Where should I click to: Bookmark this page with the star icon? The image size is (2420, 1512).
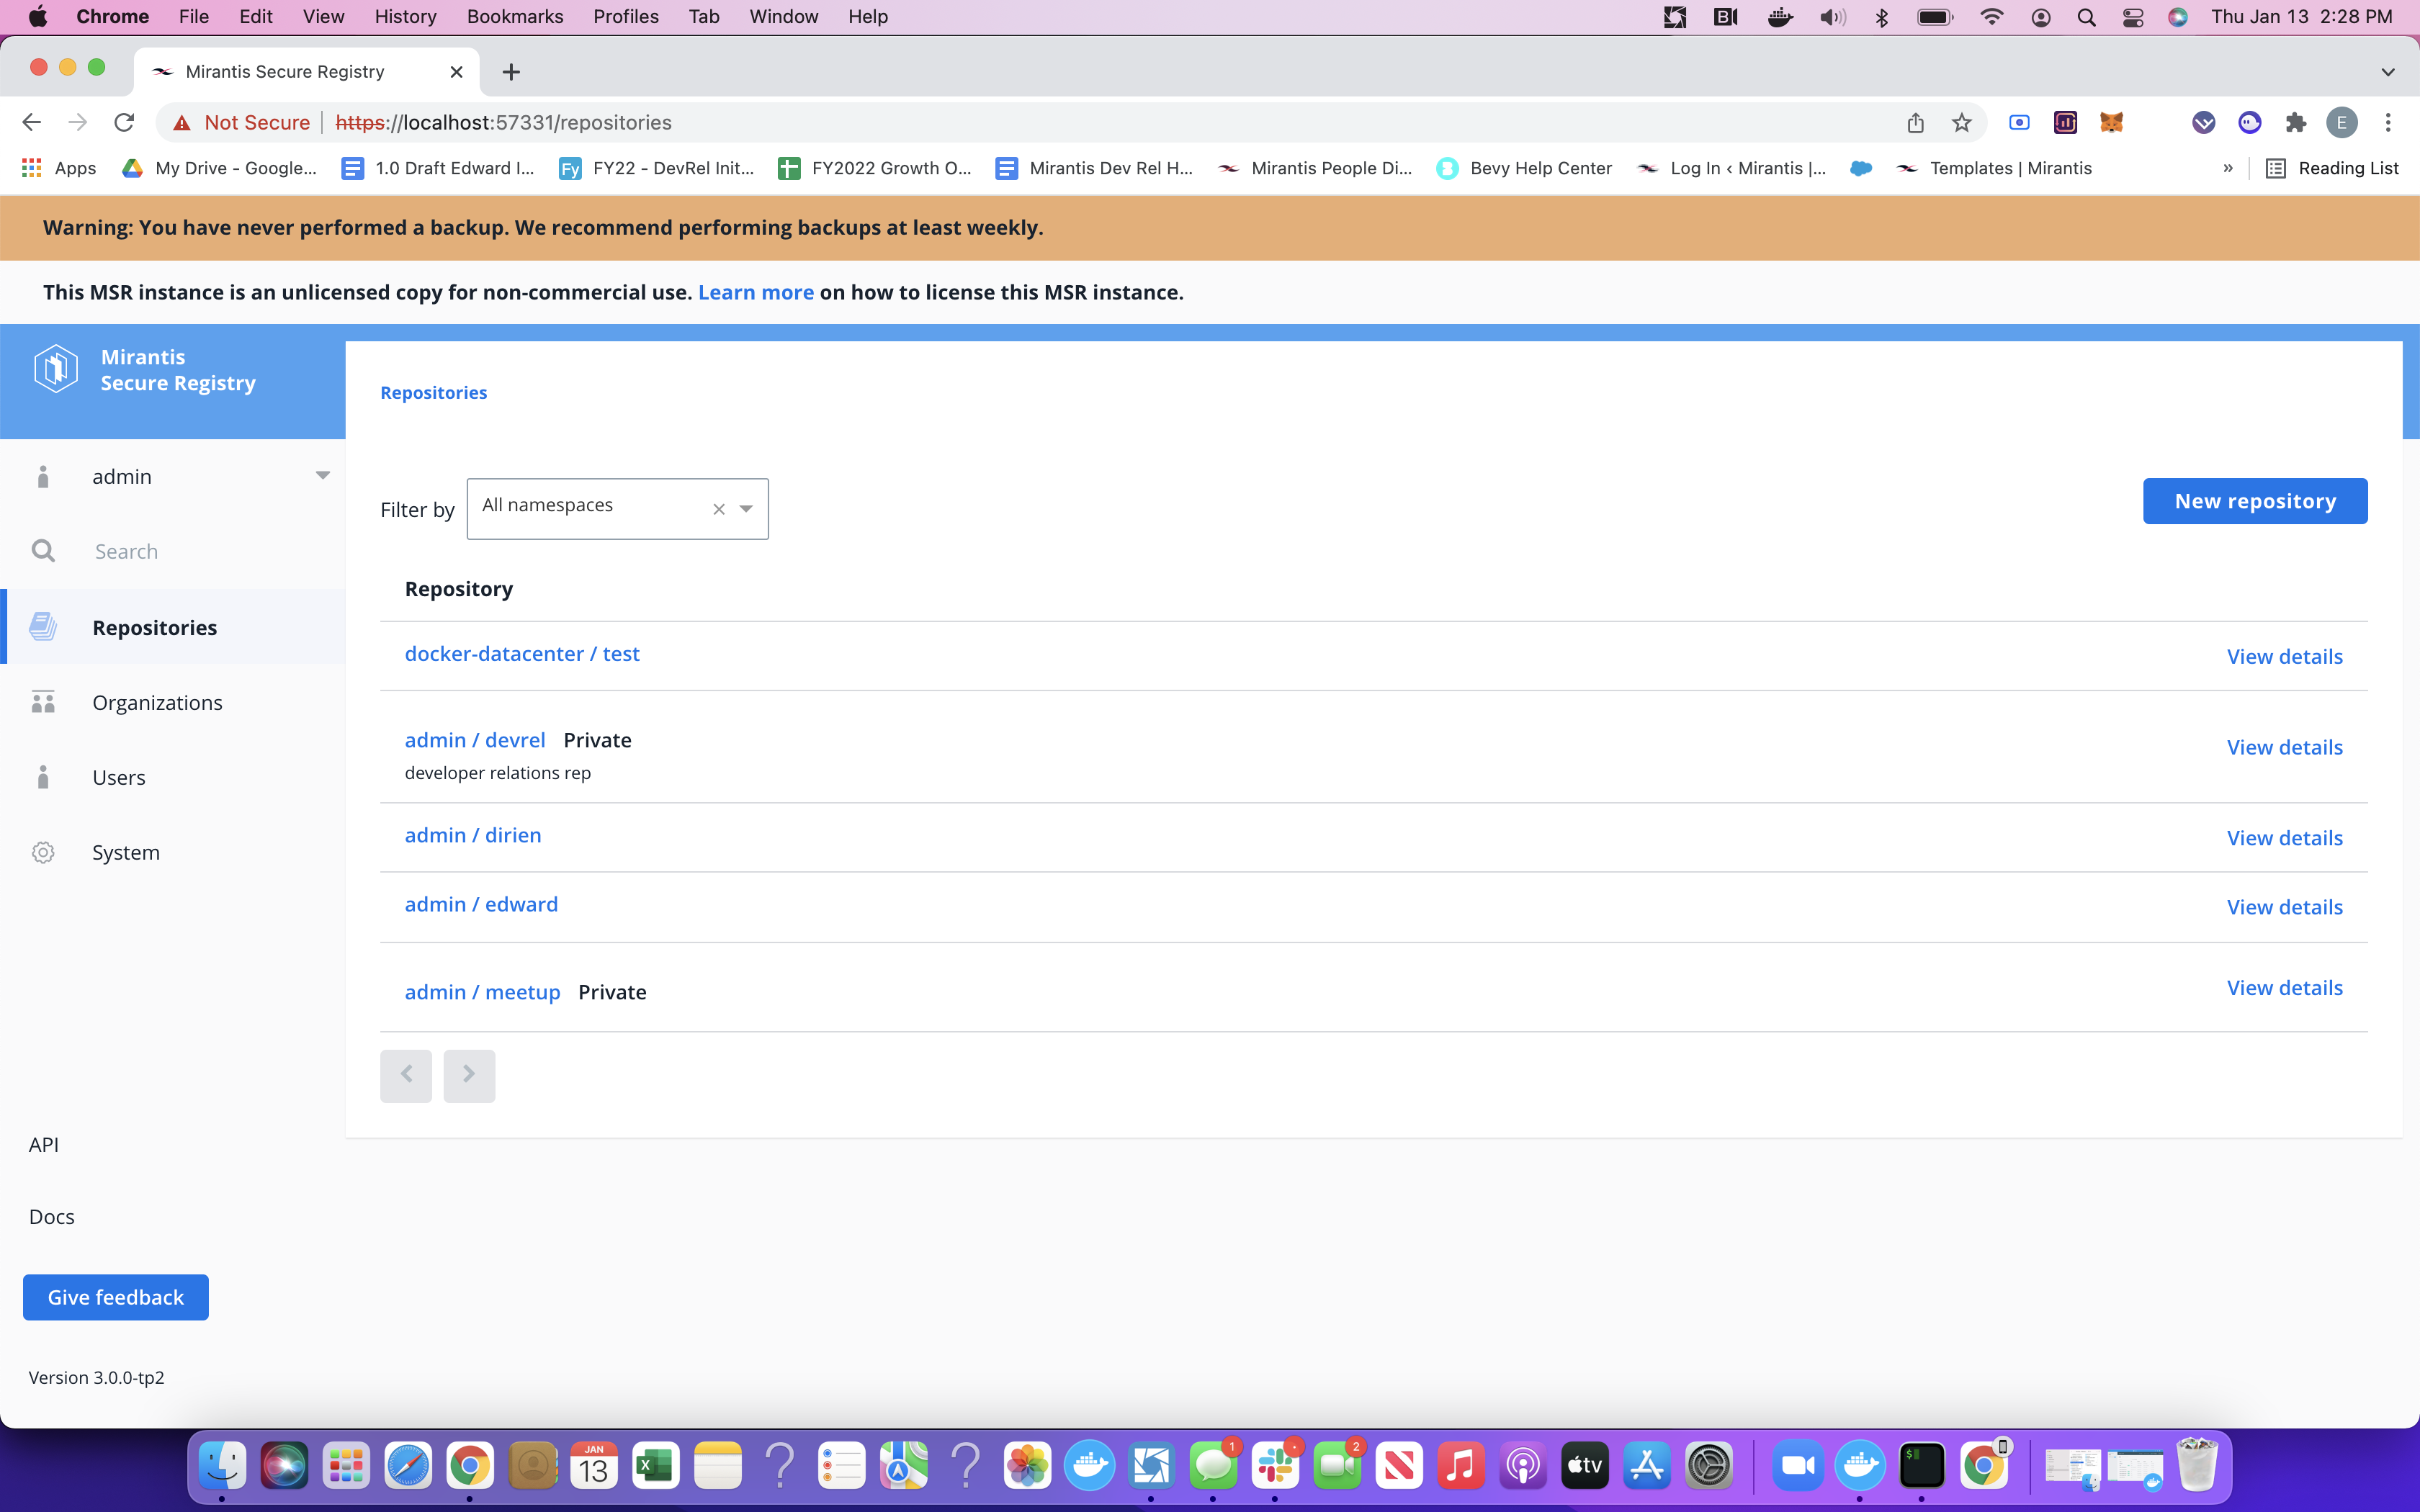click(x=1961, y=122)
